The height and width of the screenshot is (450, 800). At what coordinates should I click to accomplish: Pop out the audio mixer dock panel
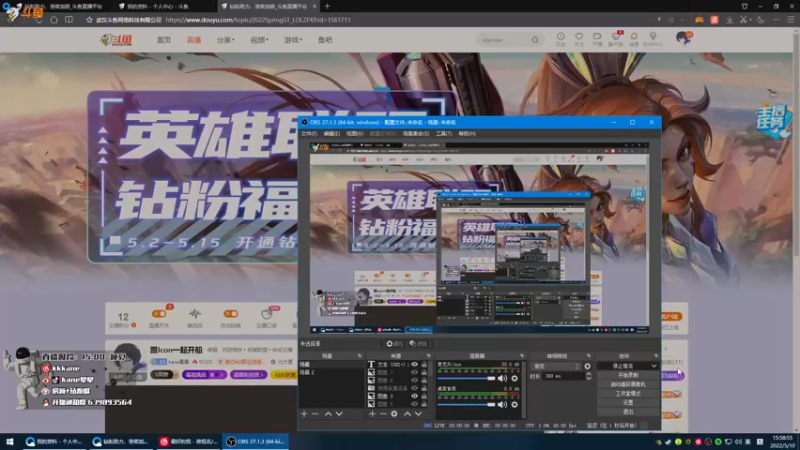click(521, 356)
